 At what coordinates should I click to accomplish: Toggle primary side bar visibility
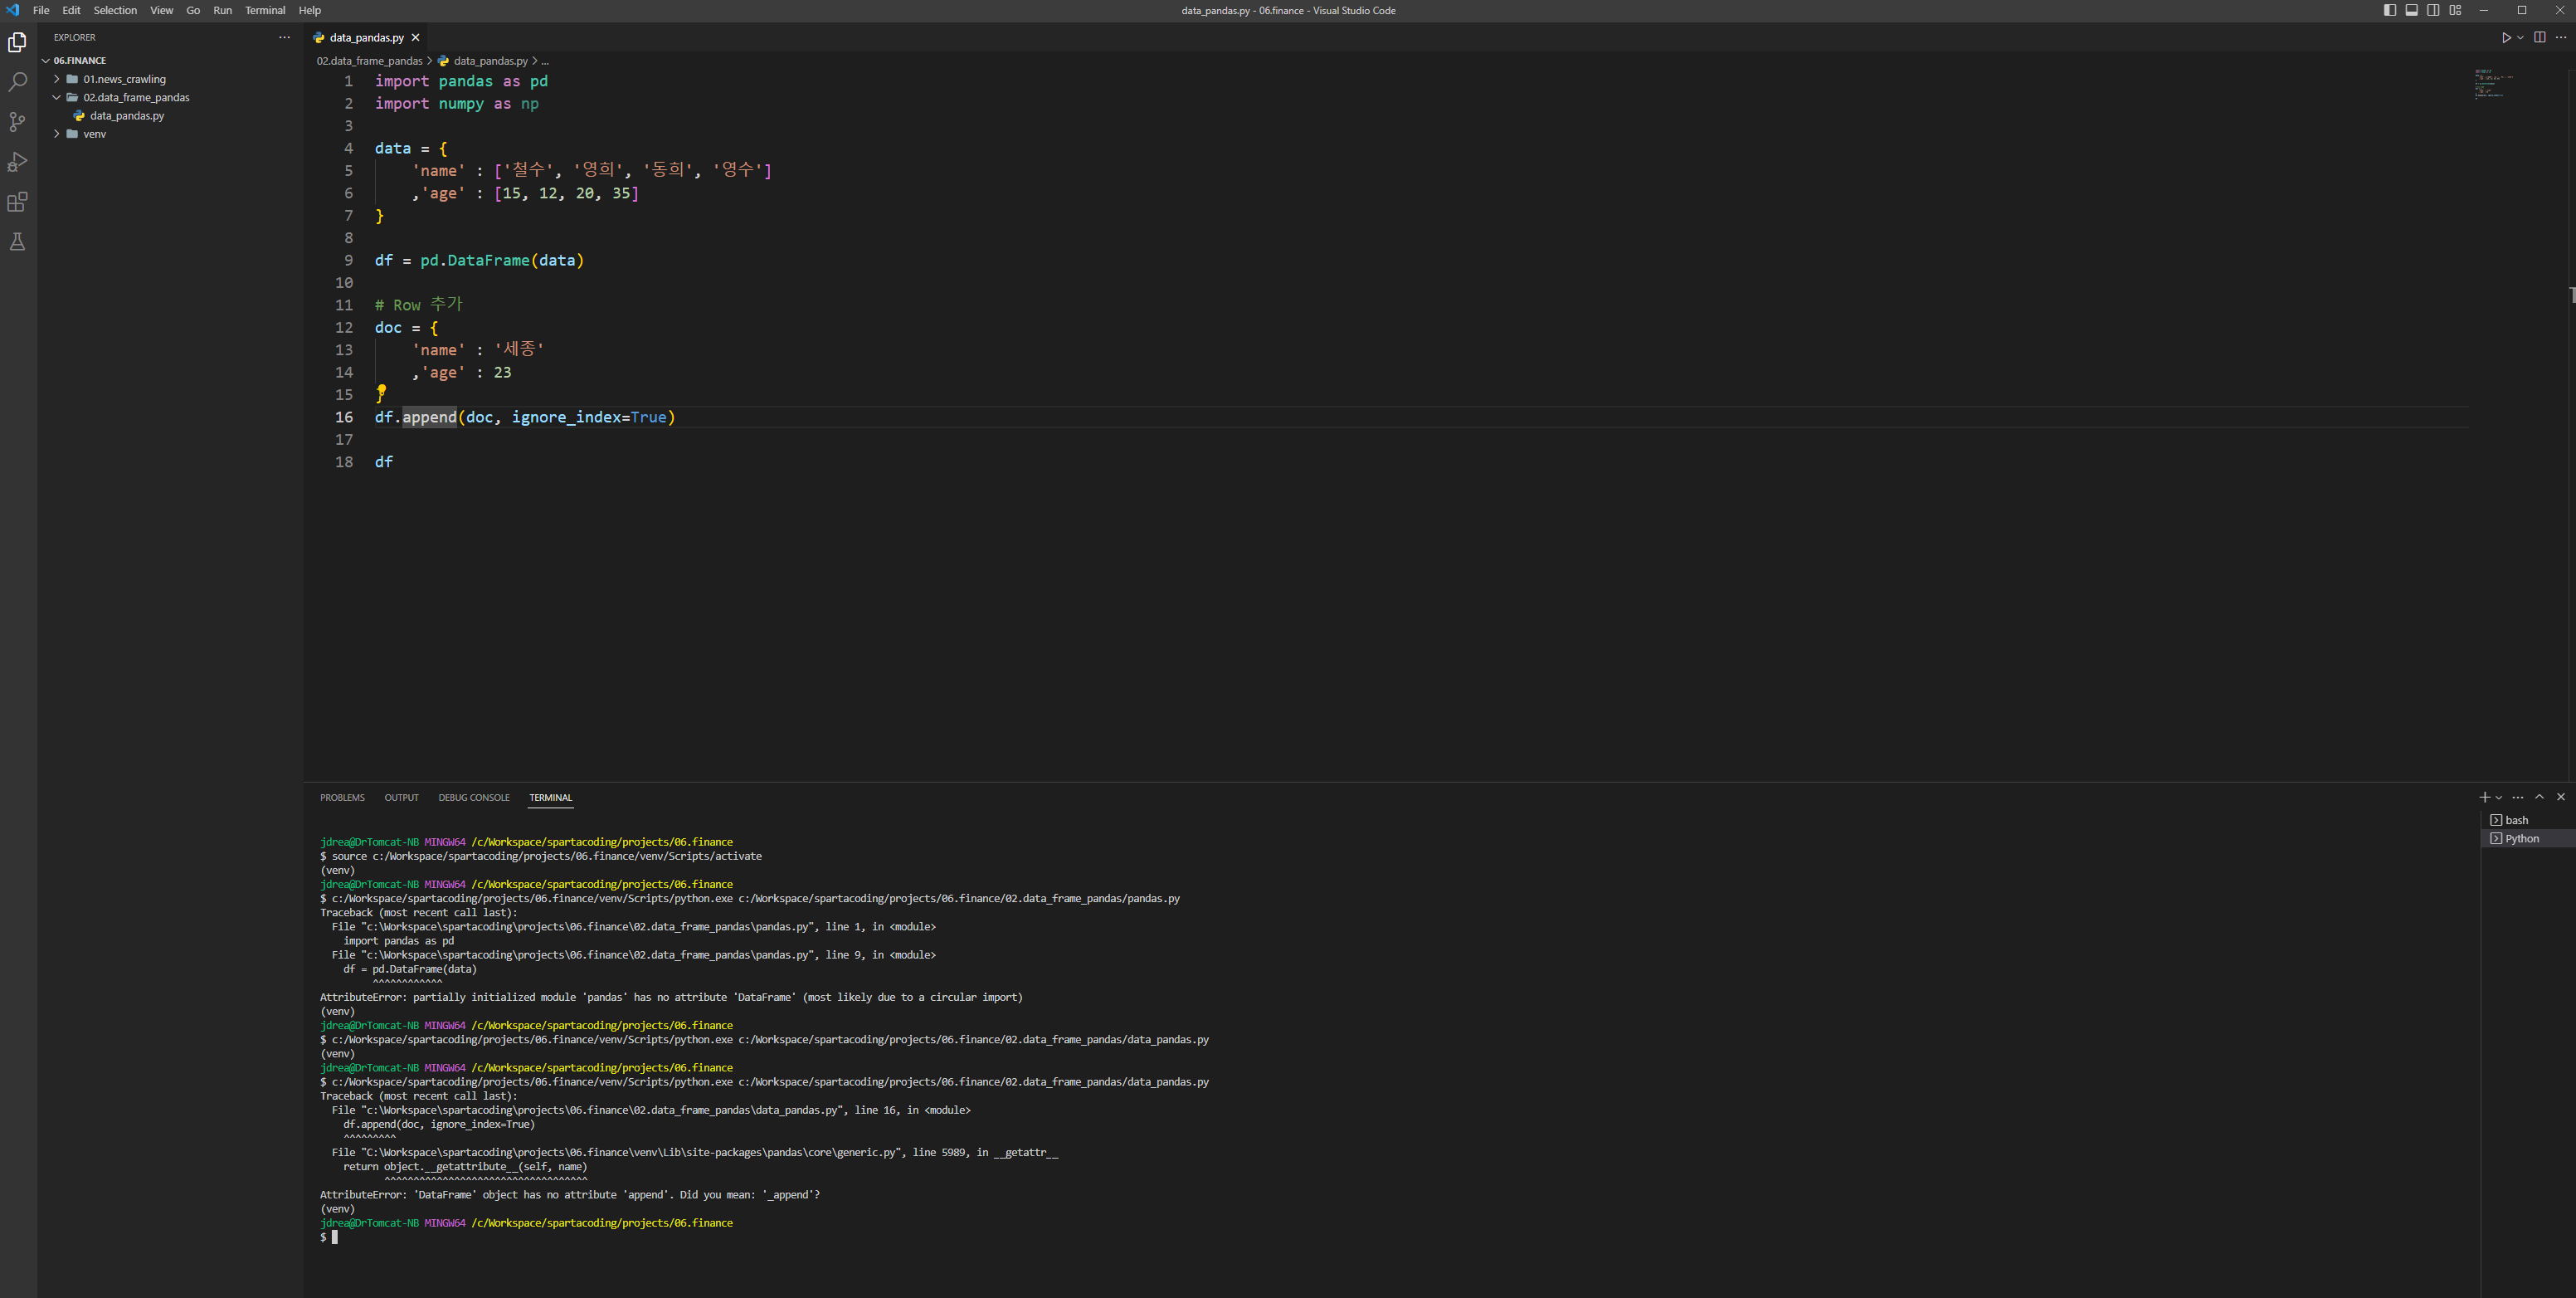click(x=2390, y=10)
